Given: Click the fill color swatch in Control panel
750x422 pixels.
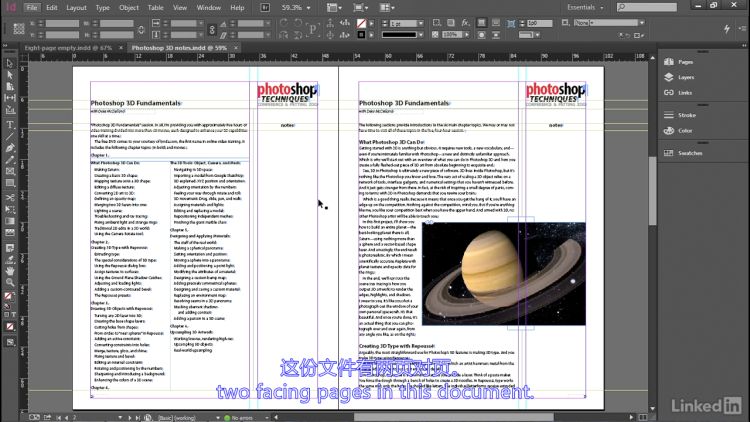Looking at the screenshot, I should [x=362, y=23].
